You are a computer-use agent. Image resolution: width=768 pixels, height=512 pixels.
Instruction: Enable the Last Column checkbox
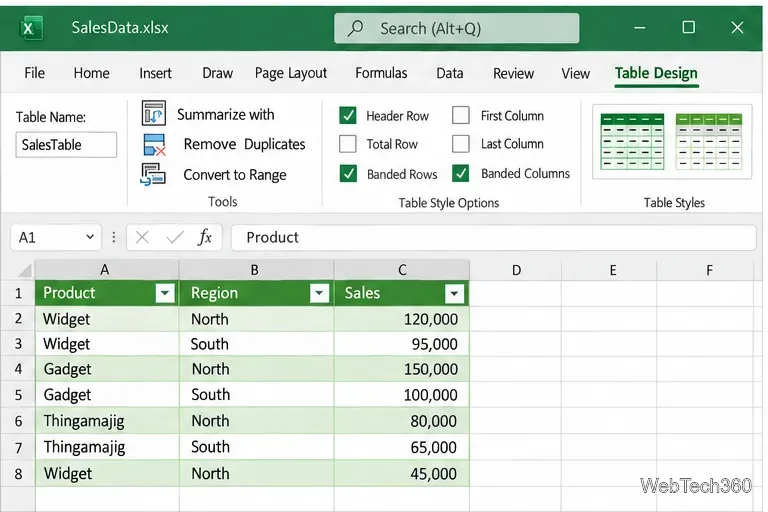click(x=461, y=144)
